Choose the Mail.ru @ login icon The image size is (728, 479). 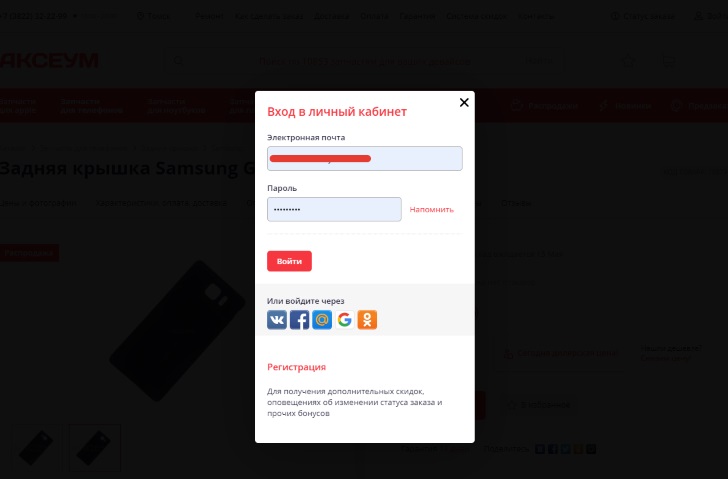coord(322,320)
